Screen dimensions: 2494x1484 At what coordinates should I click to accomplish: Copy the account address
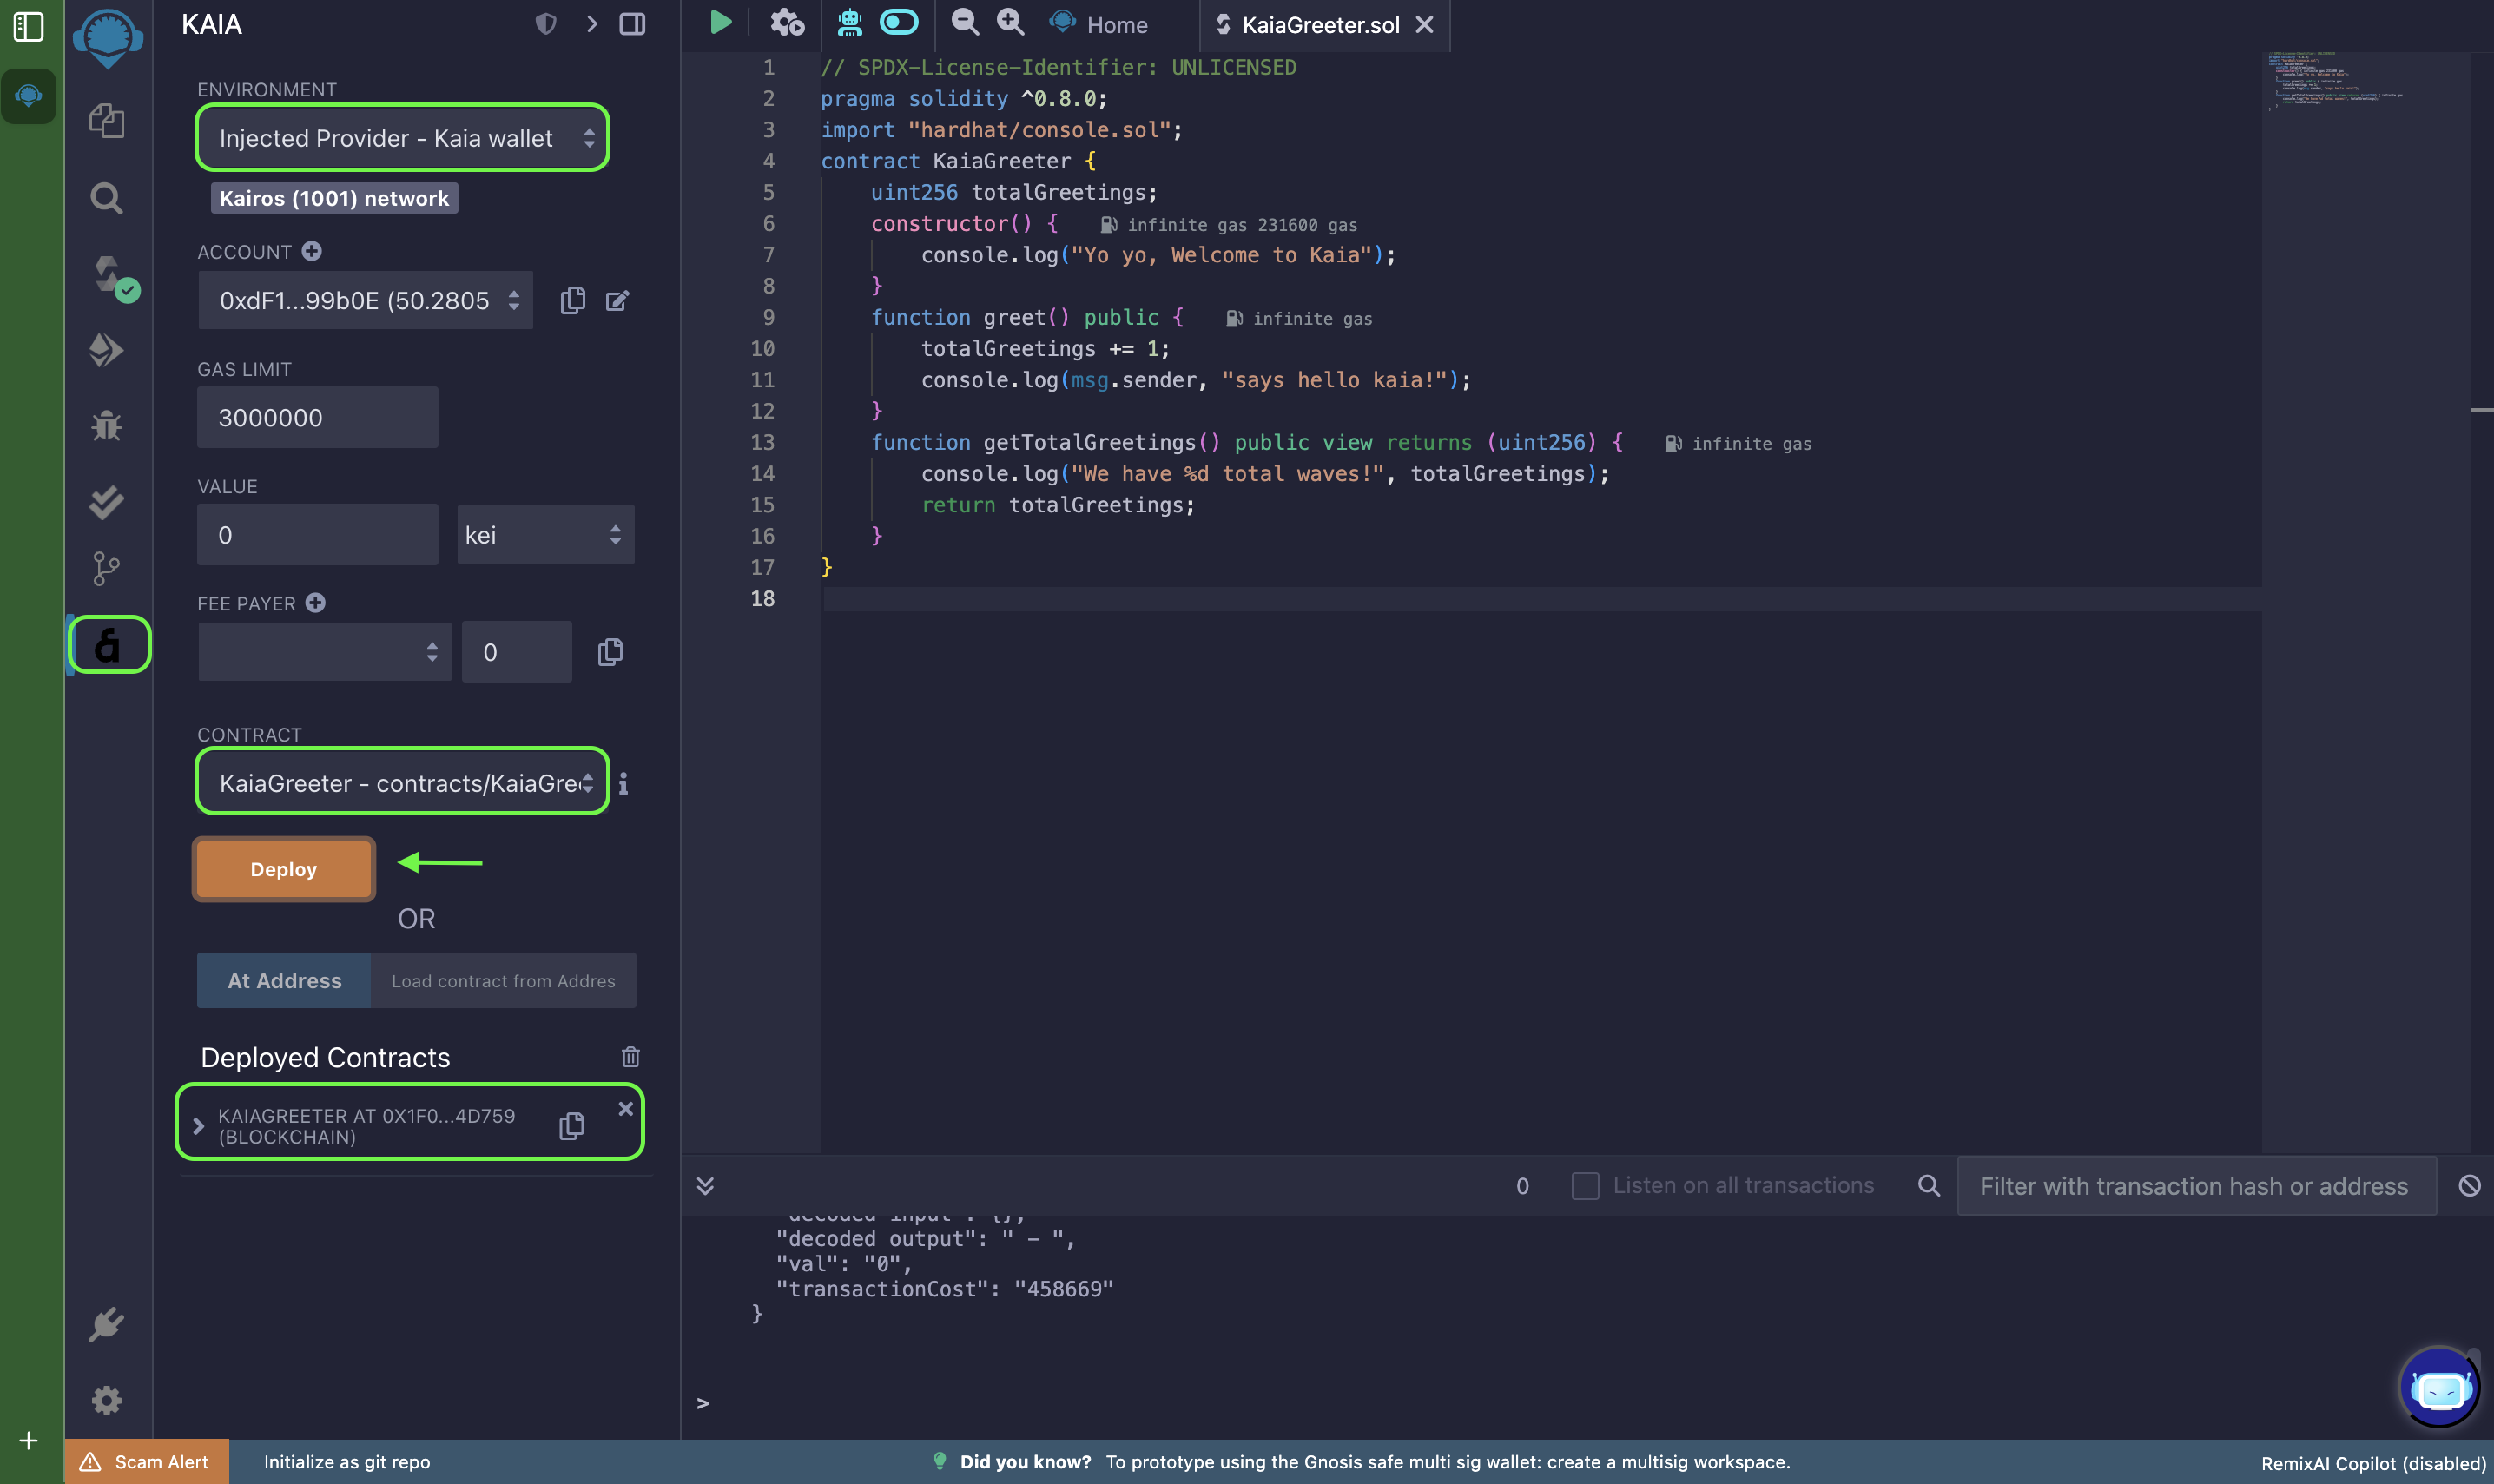point(573,301)
